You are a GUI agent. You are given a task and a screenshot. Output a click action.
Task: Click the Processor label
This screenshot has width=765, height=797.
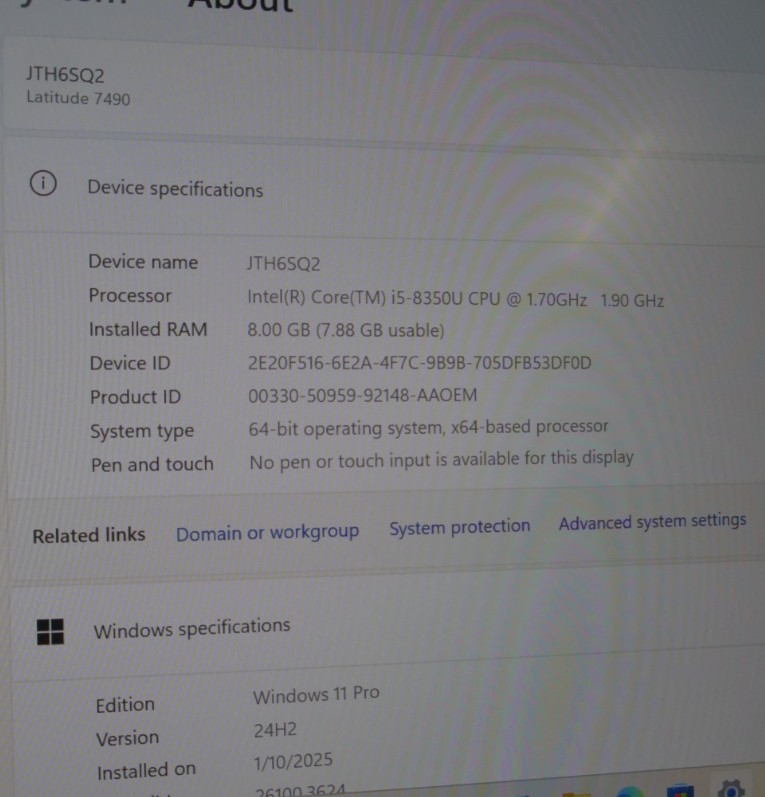pyautogui.click(x=130, y=295)
